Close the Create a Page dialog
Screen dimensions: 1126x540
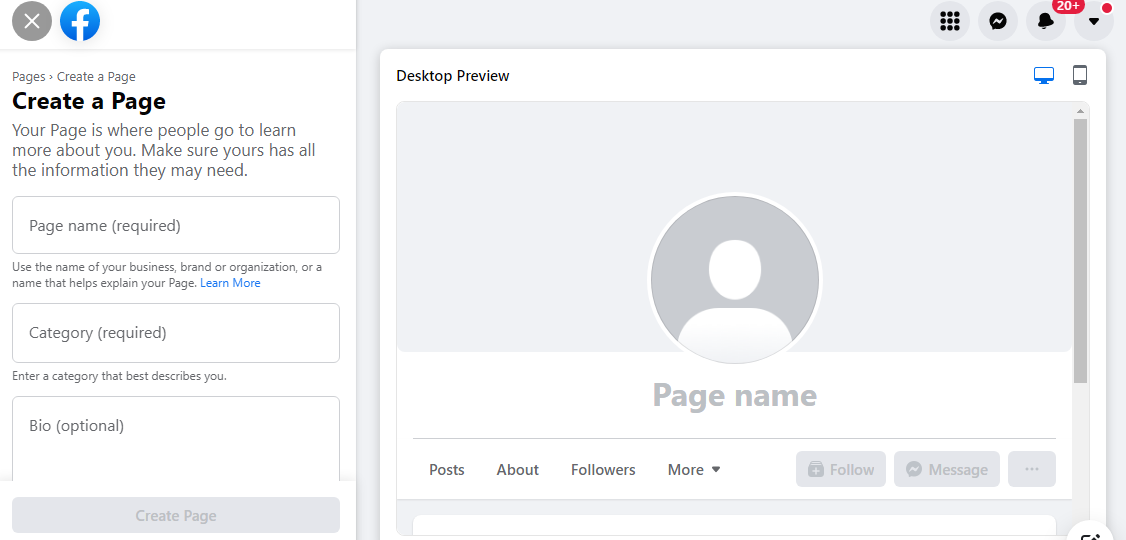pyautogui.click(x=32, y=21)
